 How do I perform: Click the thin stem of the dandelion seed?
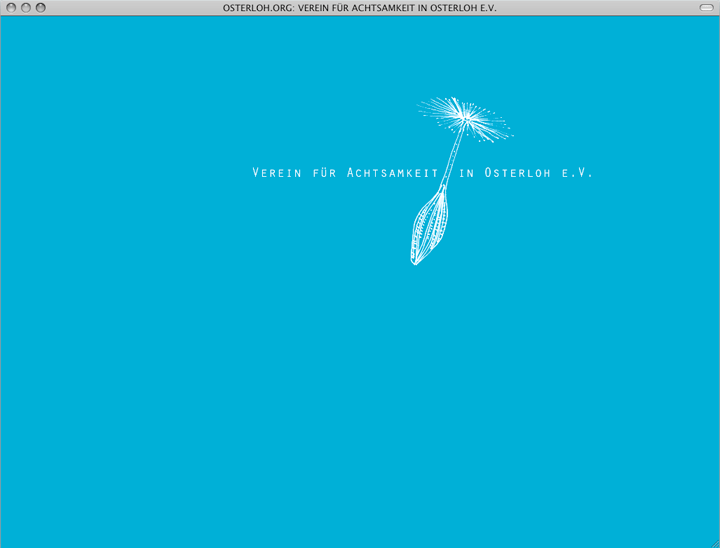pos(452,160)
